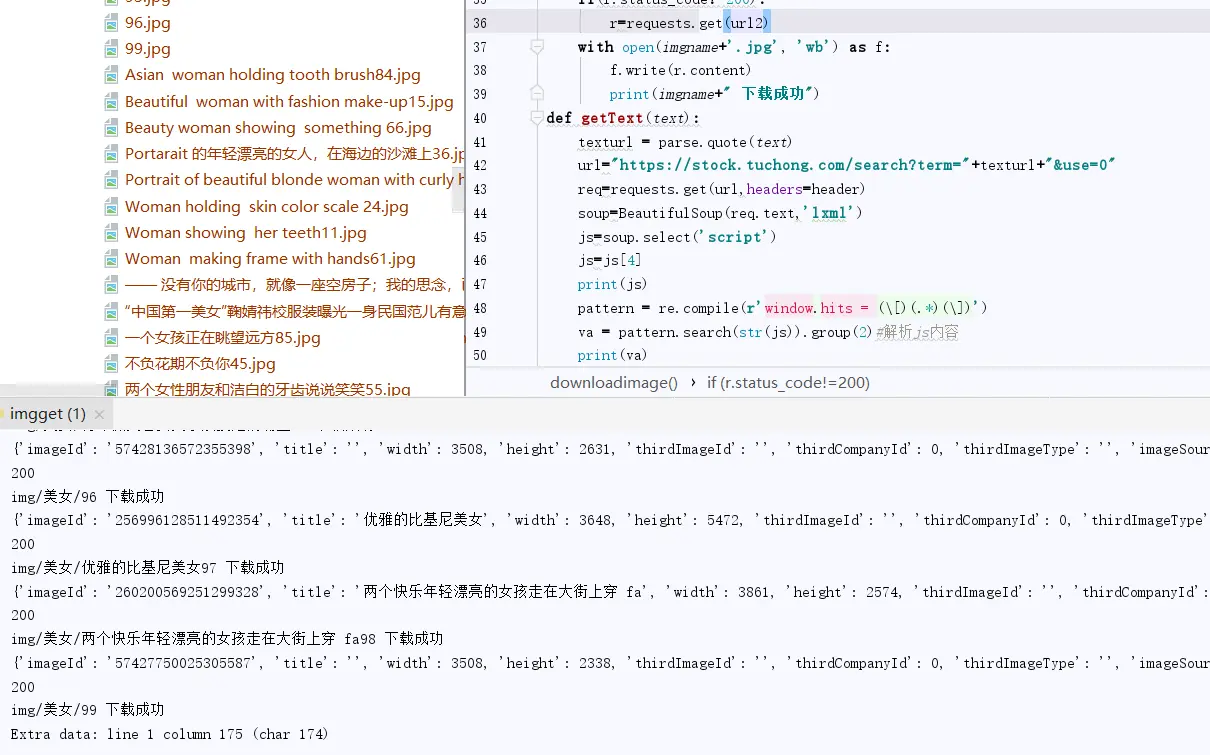Click the print(js) statement on line 47
1210x755 pixels.
[612, 284]
